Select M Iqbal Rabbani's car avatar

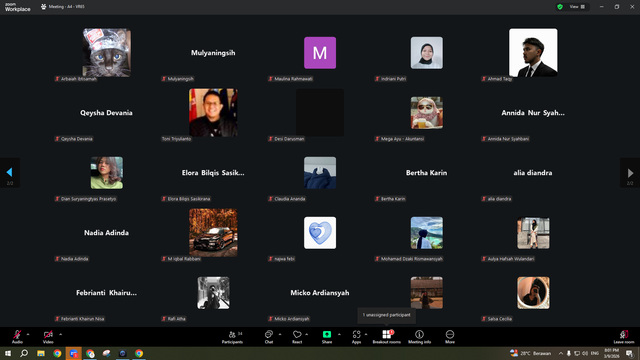213,233
